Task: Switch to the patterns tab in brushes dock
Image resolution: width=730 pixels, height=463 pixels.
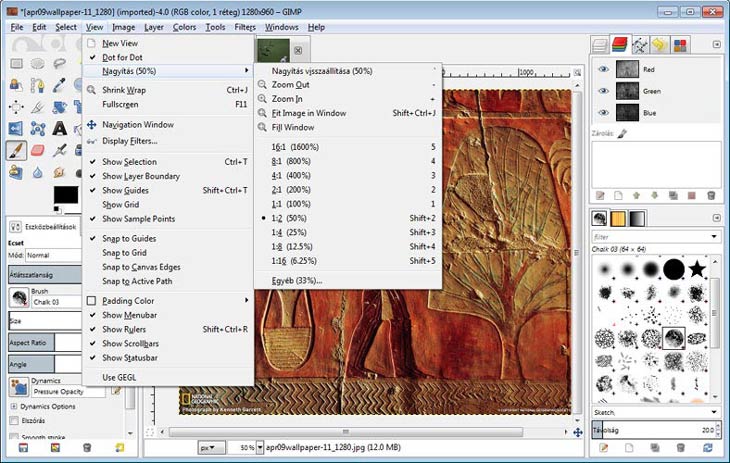Action: (618, 218)
